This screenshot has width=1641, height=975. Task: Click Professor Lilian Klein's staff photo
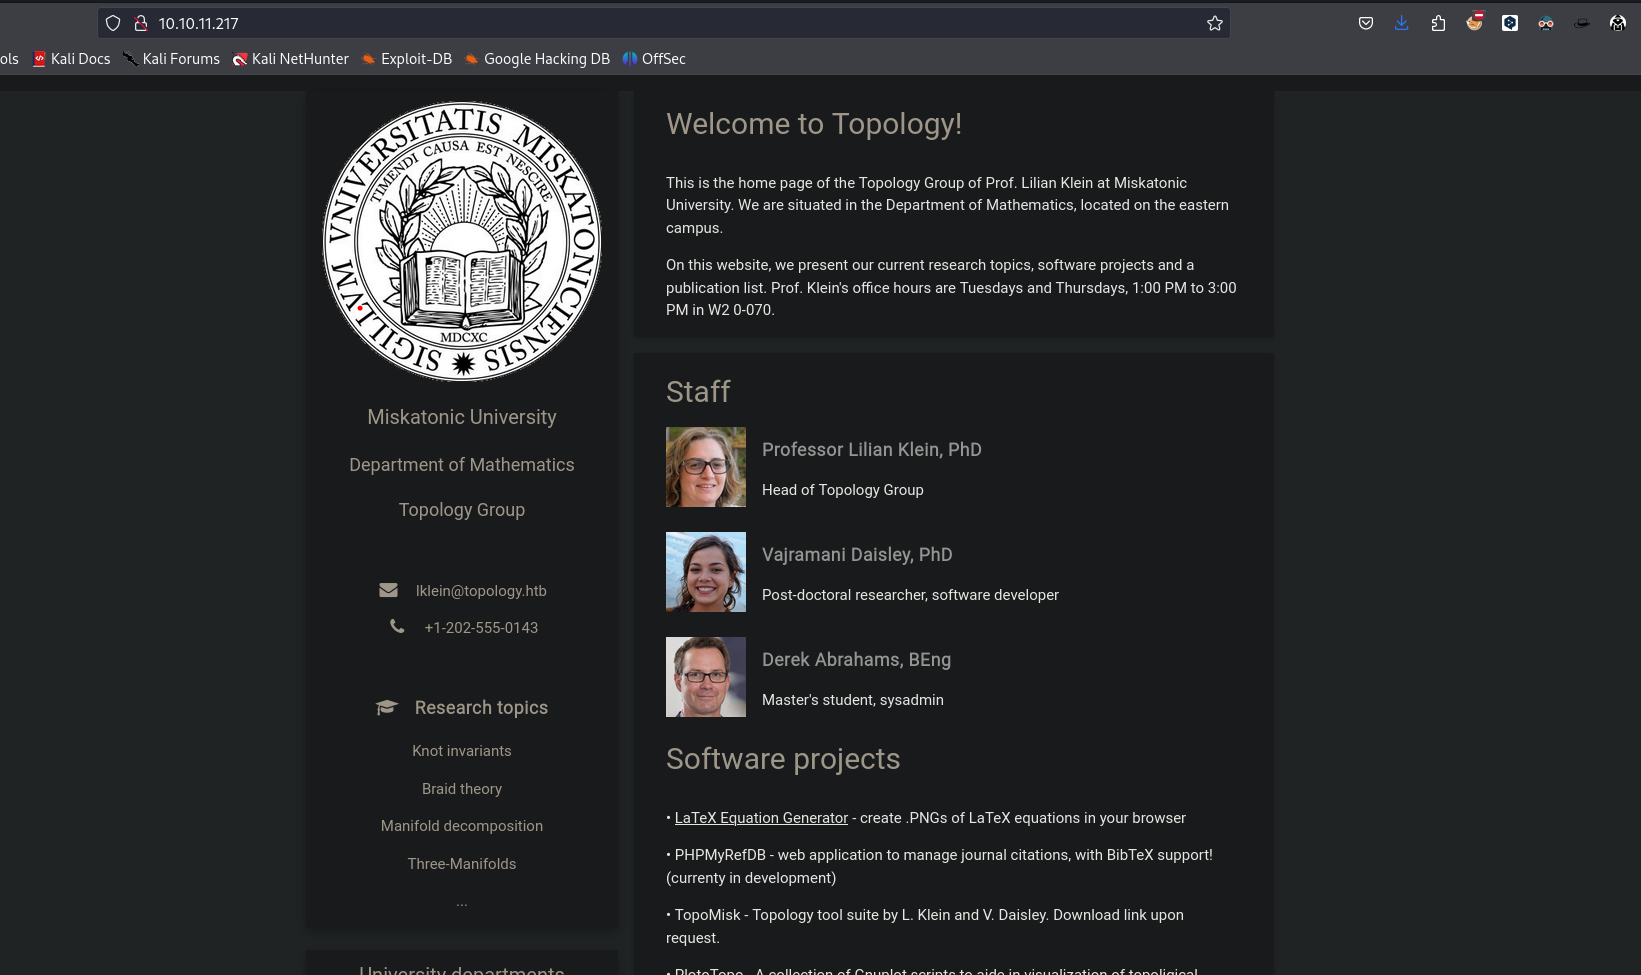click(706, 467)
